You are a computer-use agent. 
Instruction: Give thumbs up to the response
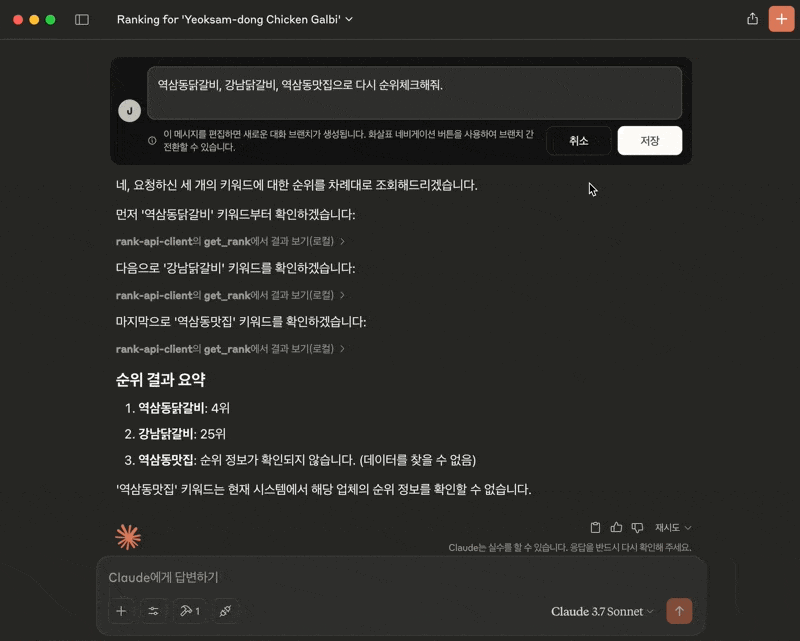tap(616, 527)
